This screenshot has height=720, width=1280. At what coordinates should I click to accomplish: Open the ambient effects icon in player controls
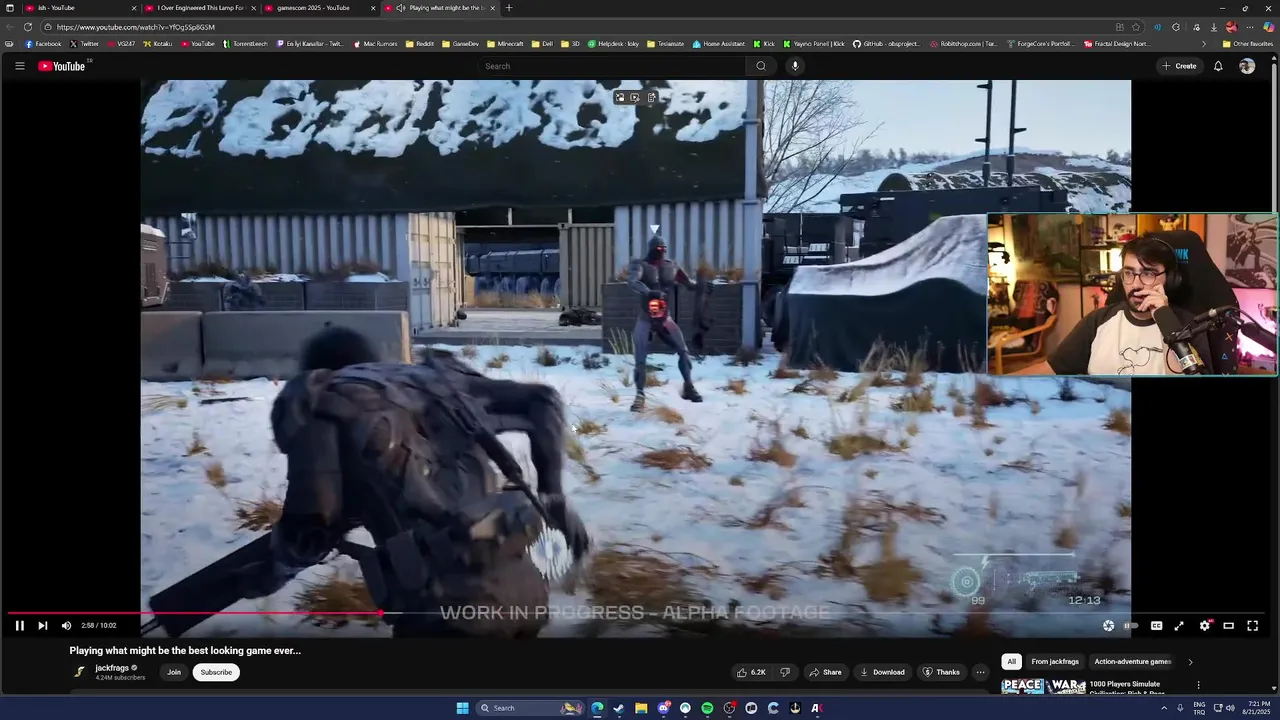pyautogui.click(x=1108, y=626)
